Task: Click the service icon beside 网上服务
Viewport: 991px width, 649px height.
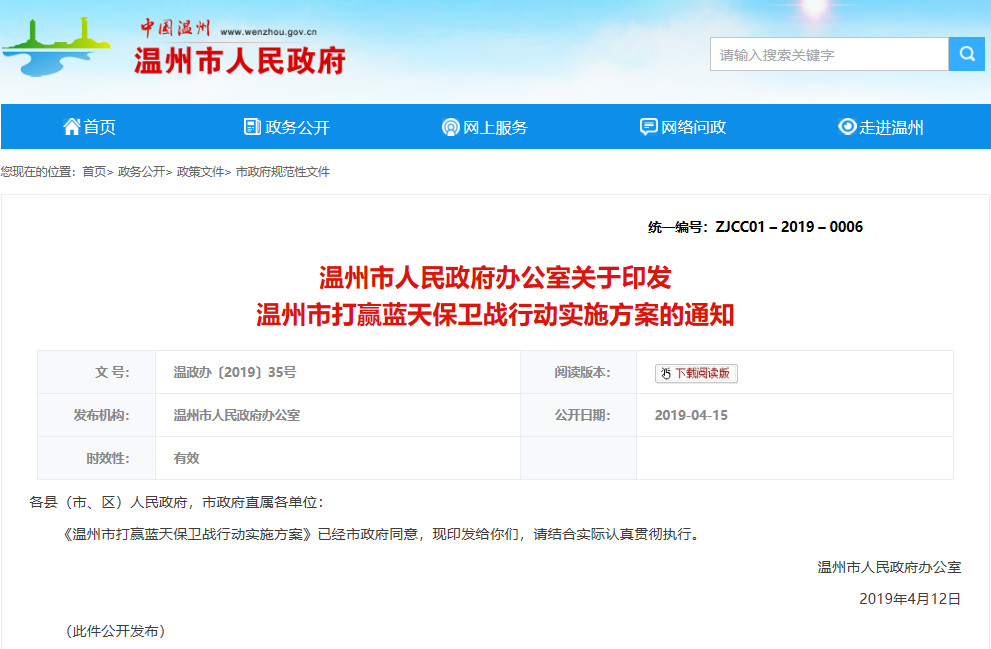Action: (450, 127)
